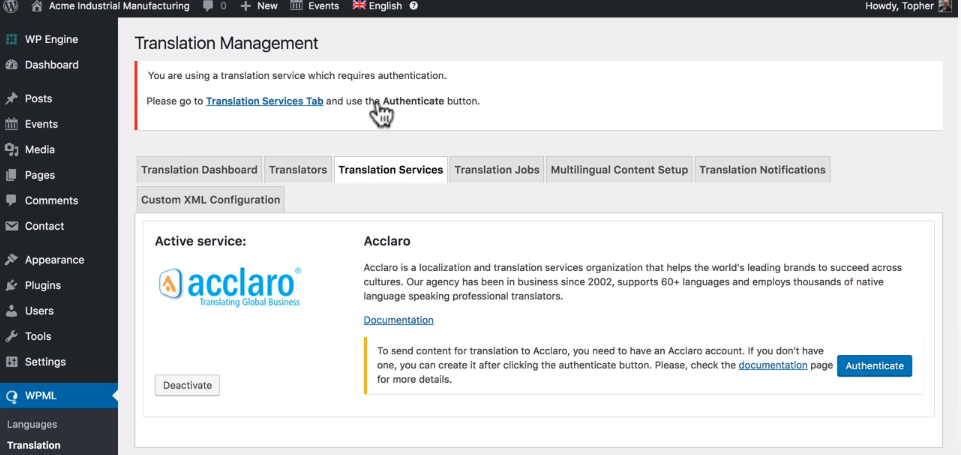
Task: Click the blue Authenticate button
Action: pos(875,366)
